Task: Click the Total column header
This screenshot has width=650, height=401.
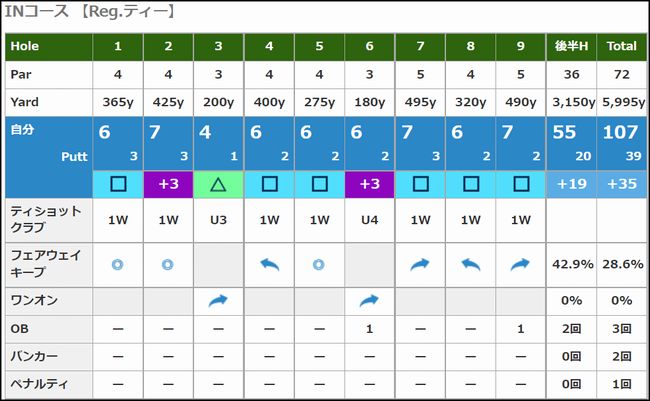Action: 621,46
